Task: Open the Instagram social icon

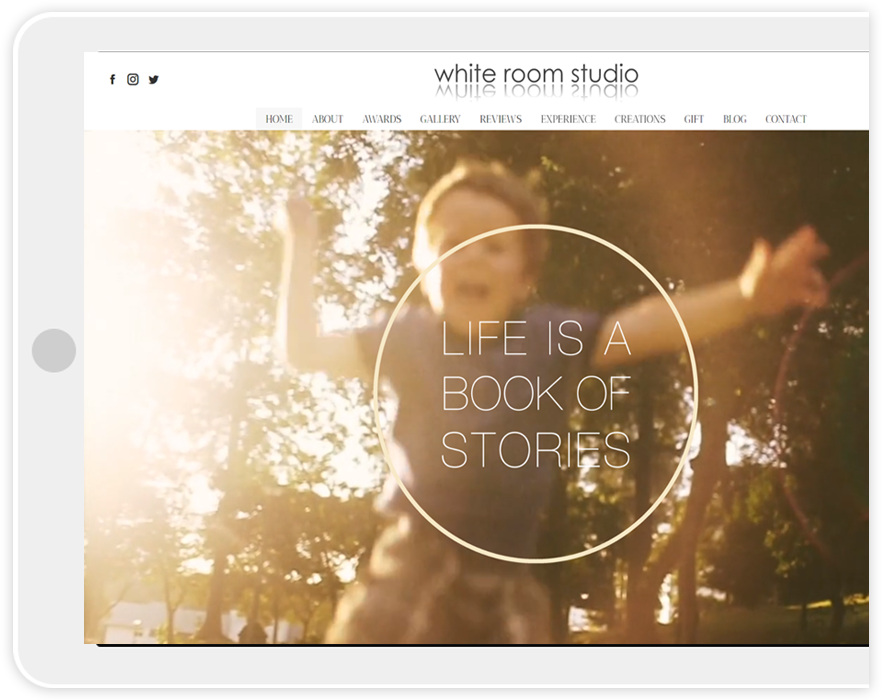Action: click(133, 79)
